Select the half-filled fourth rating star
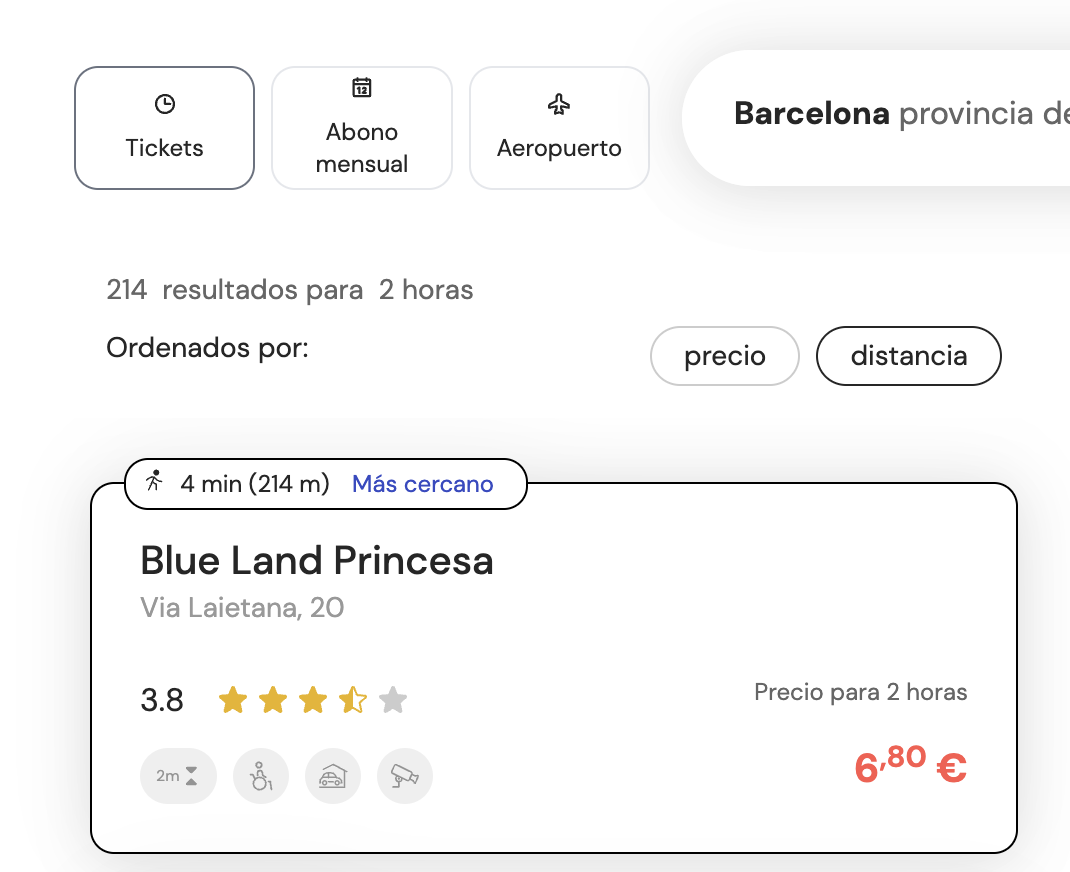The width and height of the screenshot is (1070, 872). pos(352,700)
